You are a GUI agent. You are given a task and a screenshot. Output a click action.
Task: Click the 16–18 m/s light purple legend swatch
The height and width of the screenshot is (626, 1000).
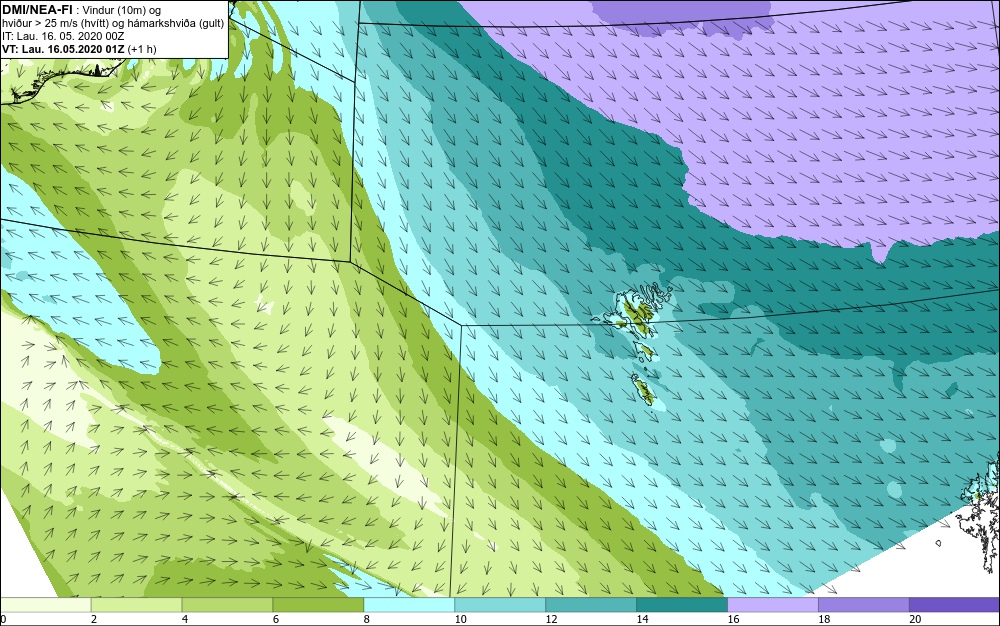pos(773,605)
